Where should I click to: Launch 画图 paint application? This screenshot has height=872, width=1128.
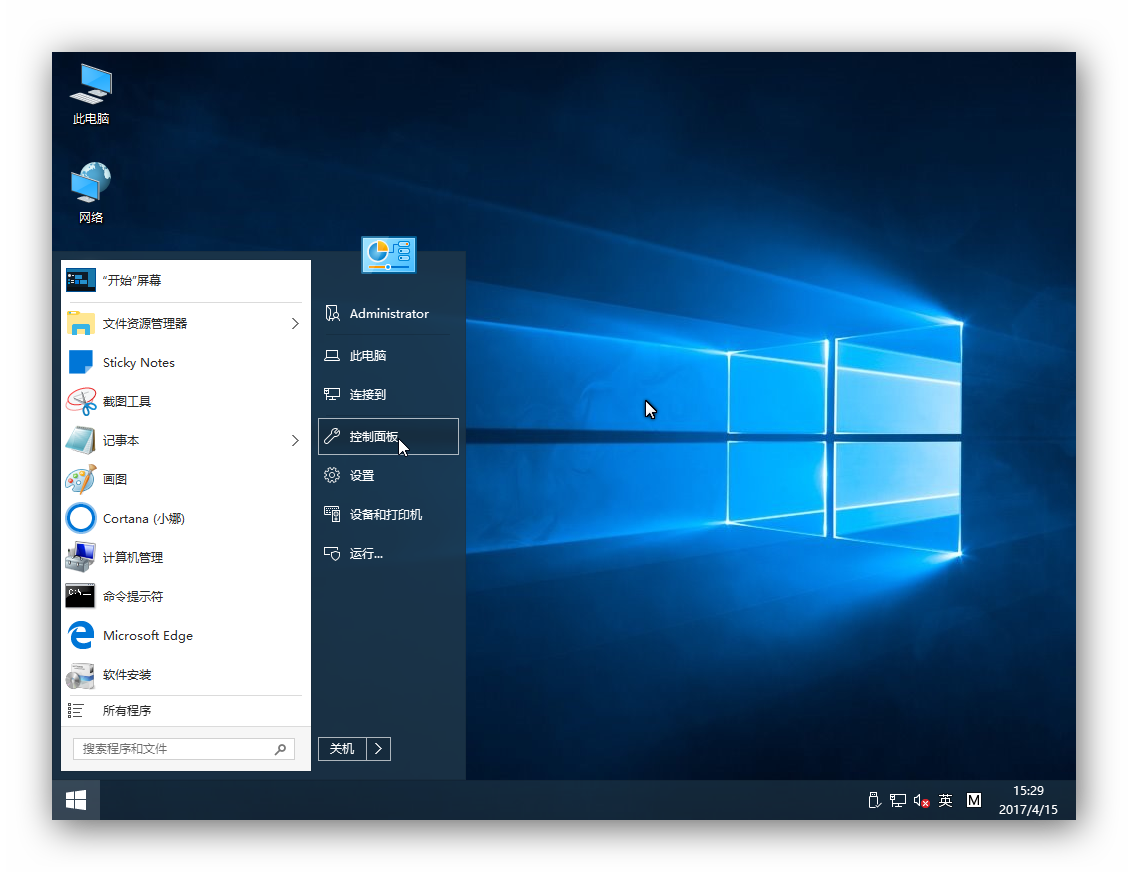(114, 479)
